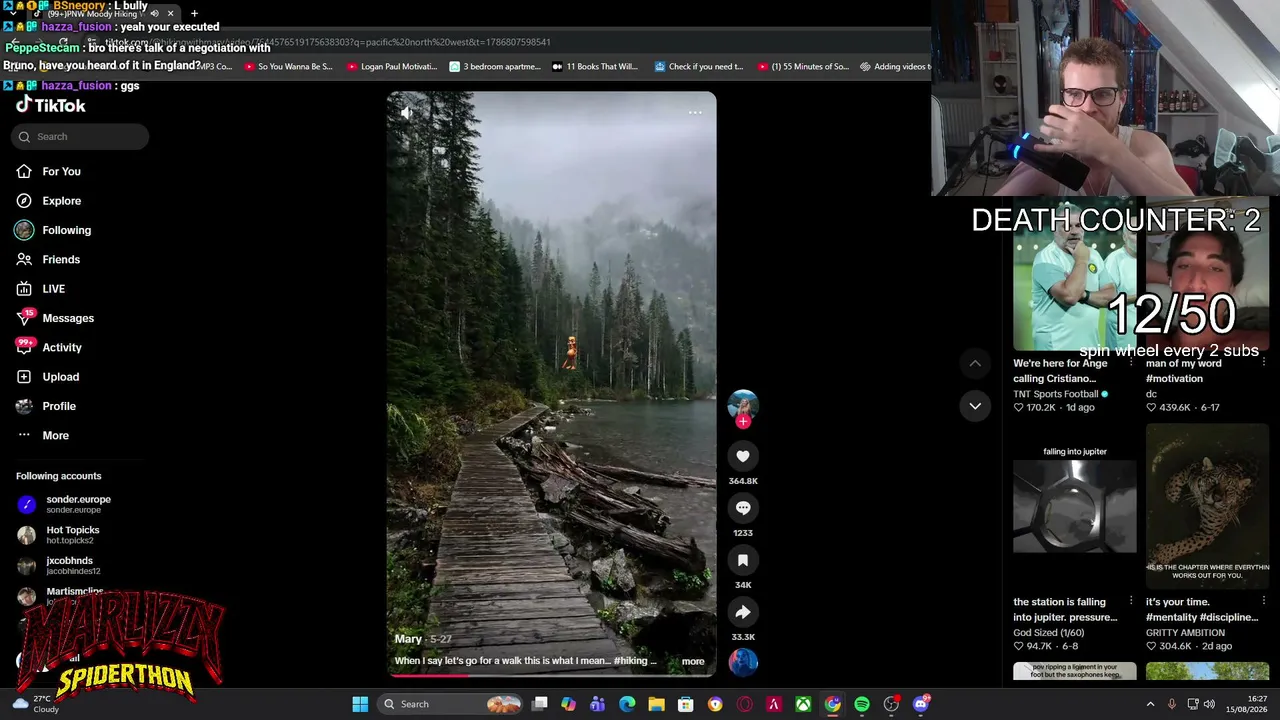
Task: Open Mary's profile name on the video
Action: click(408, 639)
